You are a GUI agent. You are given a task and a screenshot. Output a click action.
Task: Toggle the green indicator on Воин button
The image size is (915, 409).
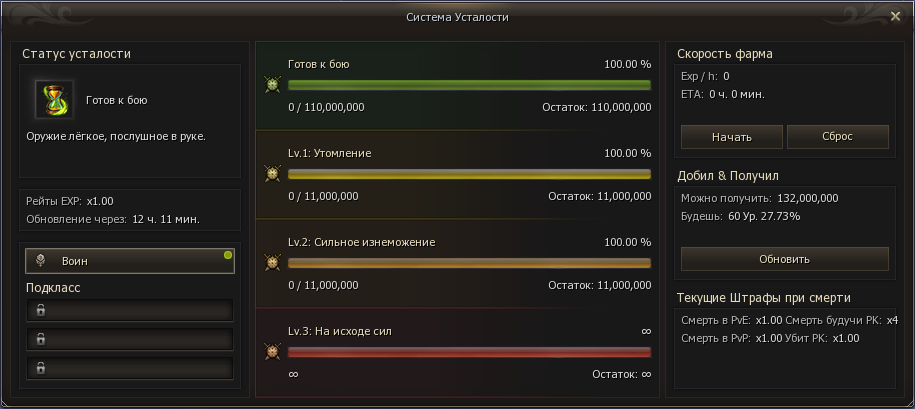click(228, 256)
